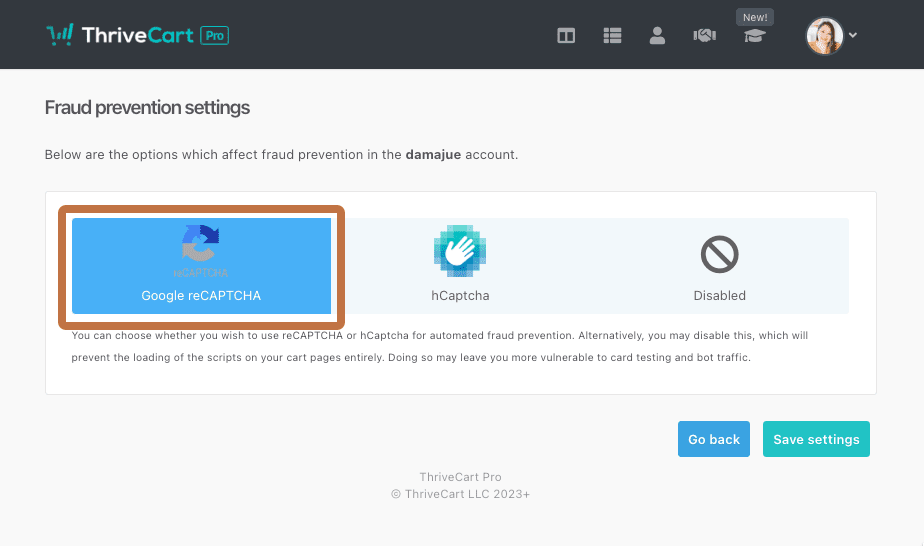Open the products list icon in header
Viewport: 924px width, 546px height.
pos(612,36)
